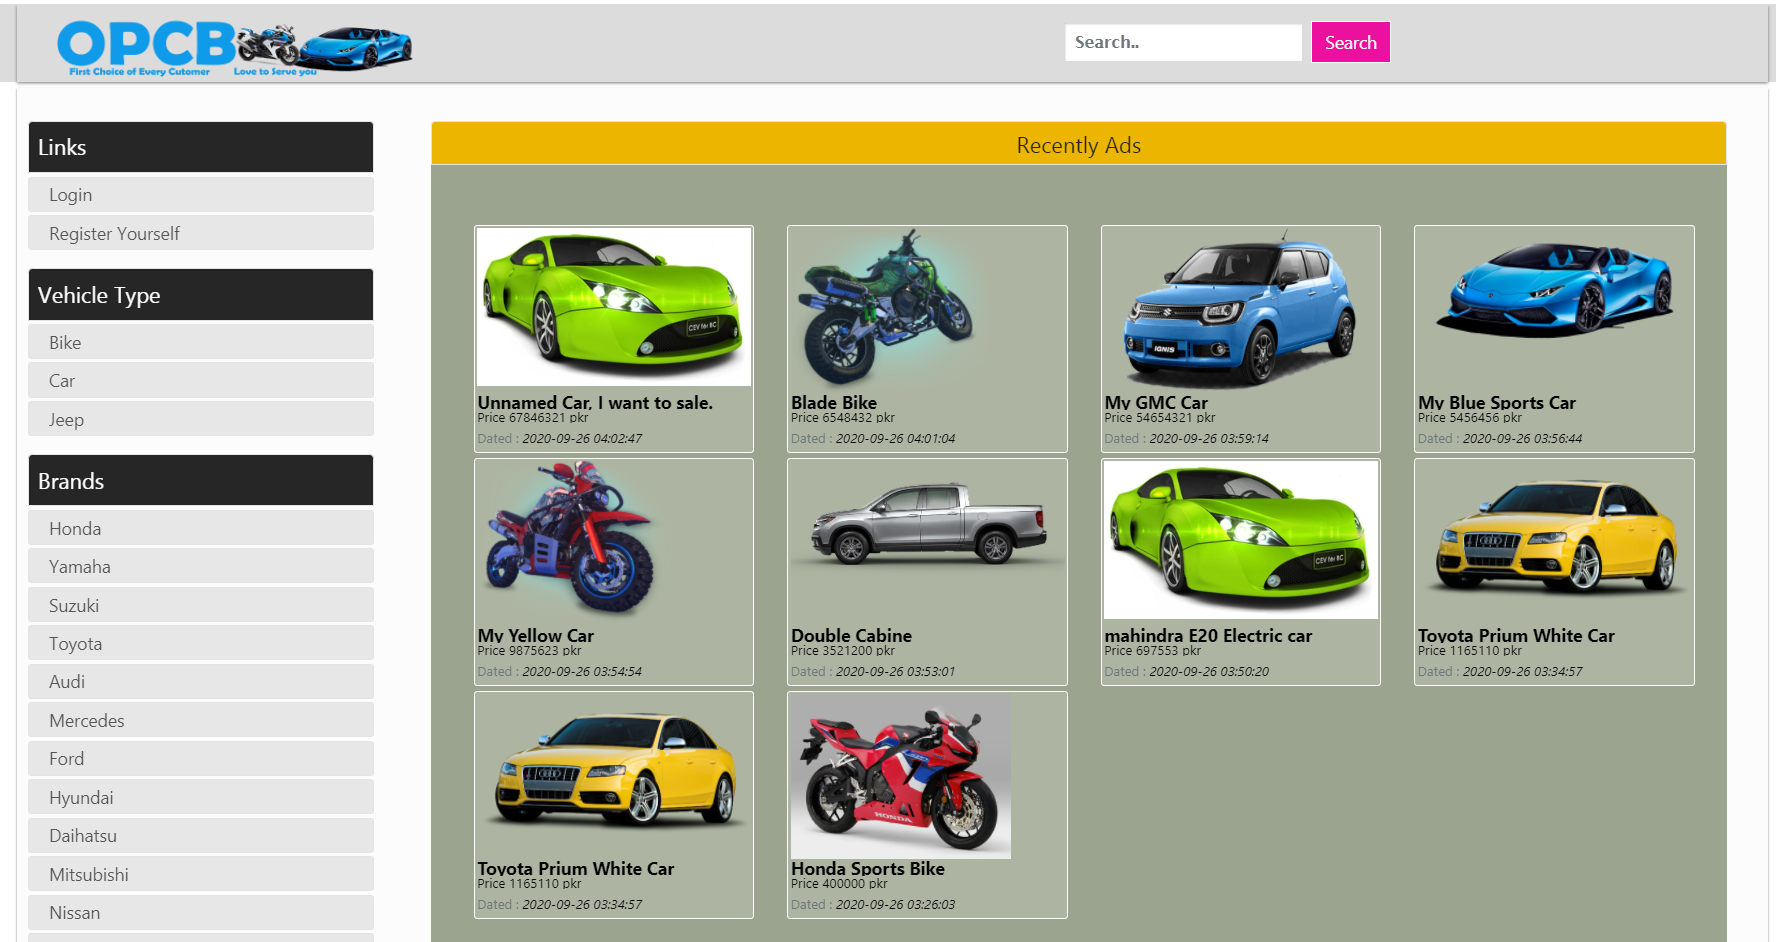Viewport: 1776px width, 942px height.
Task: Filter listings by Jeep vehicle type
Action: tap(200, 419)
